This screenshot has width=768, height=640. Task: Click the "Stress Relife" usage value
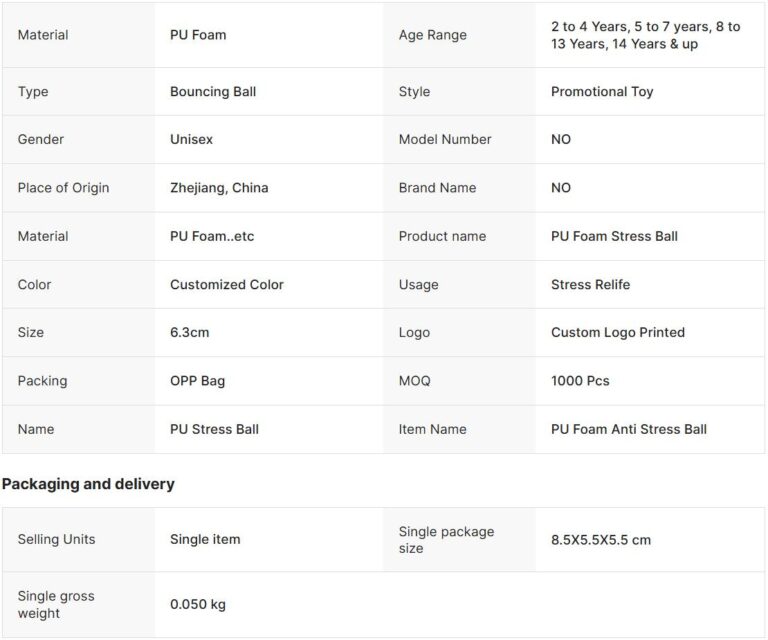[590, 285]
